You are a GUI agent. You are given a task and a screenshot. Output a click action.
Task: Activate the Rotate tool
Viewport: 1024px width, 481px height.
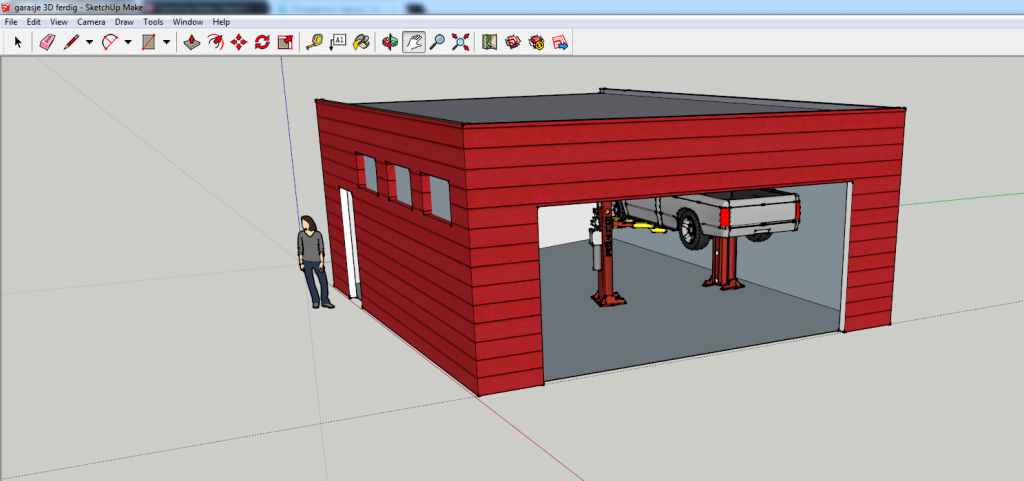[262, 42]
